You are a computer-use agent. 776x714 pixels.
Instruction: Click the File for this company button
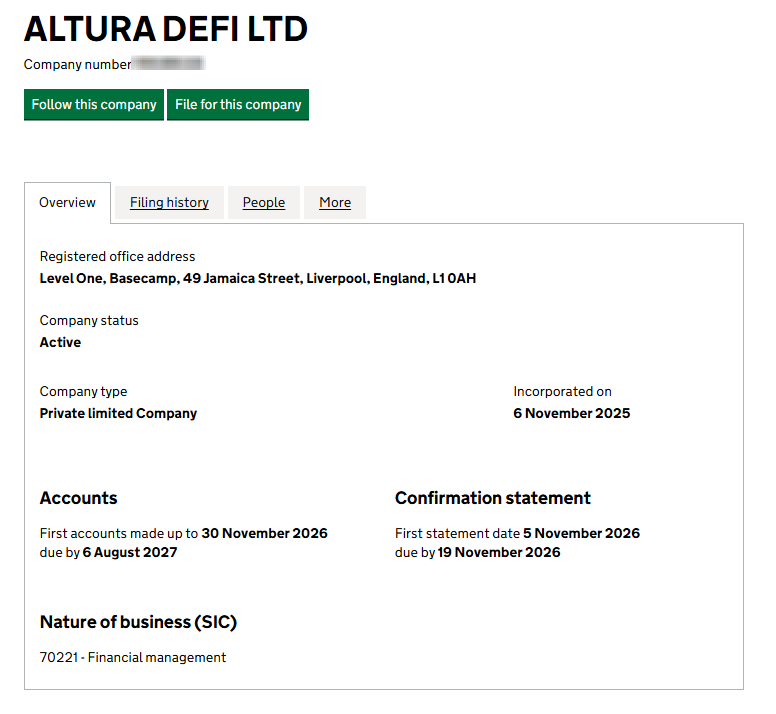click(x=238, y=104)
